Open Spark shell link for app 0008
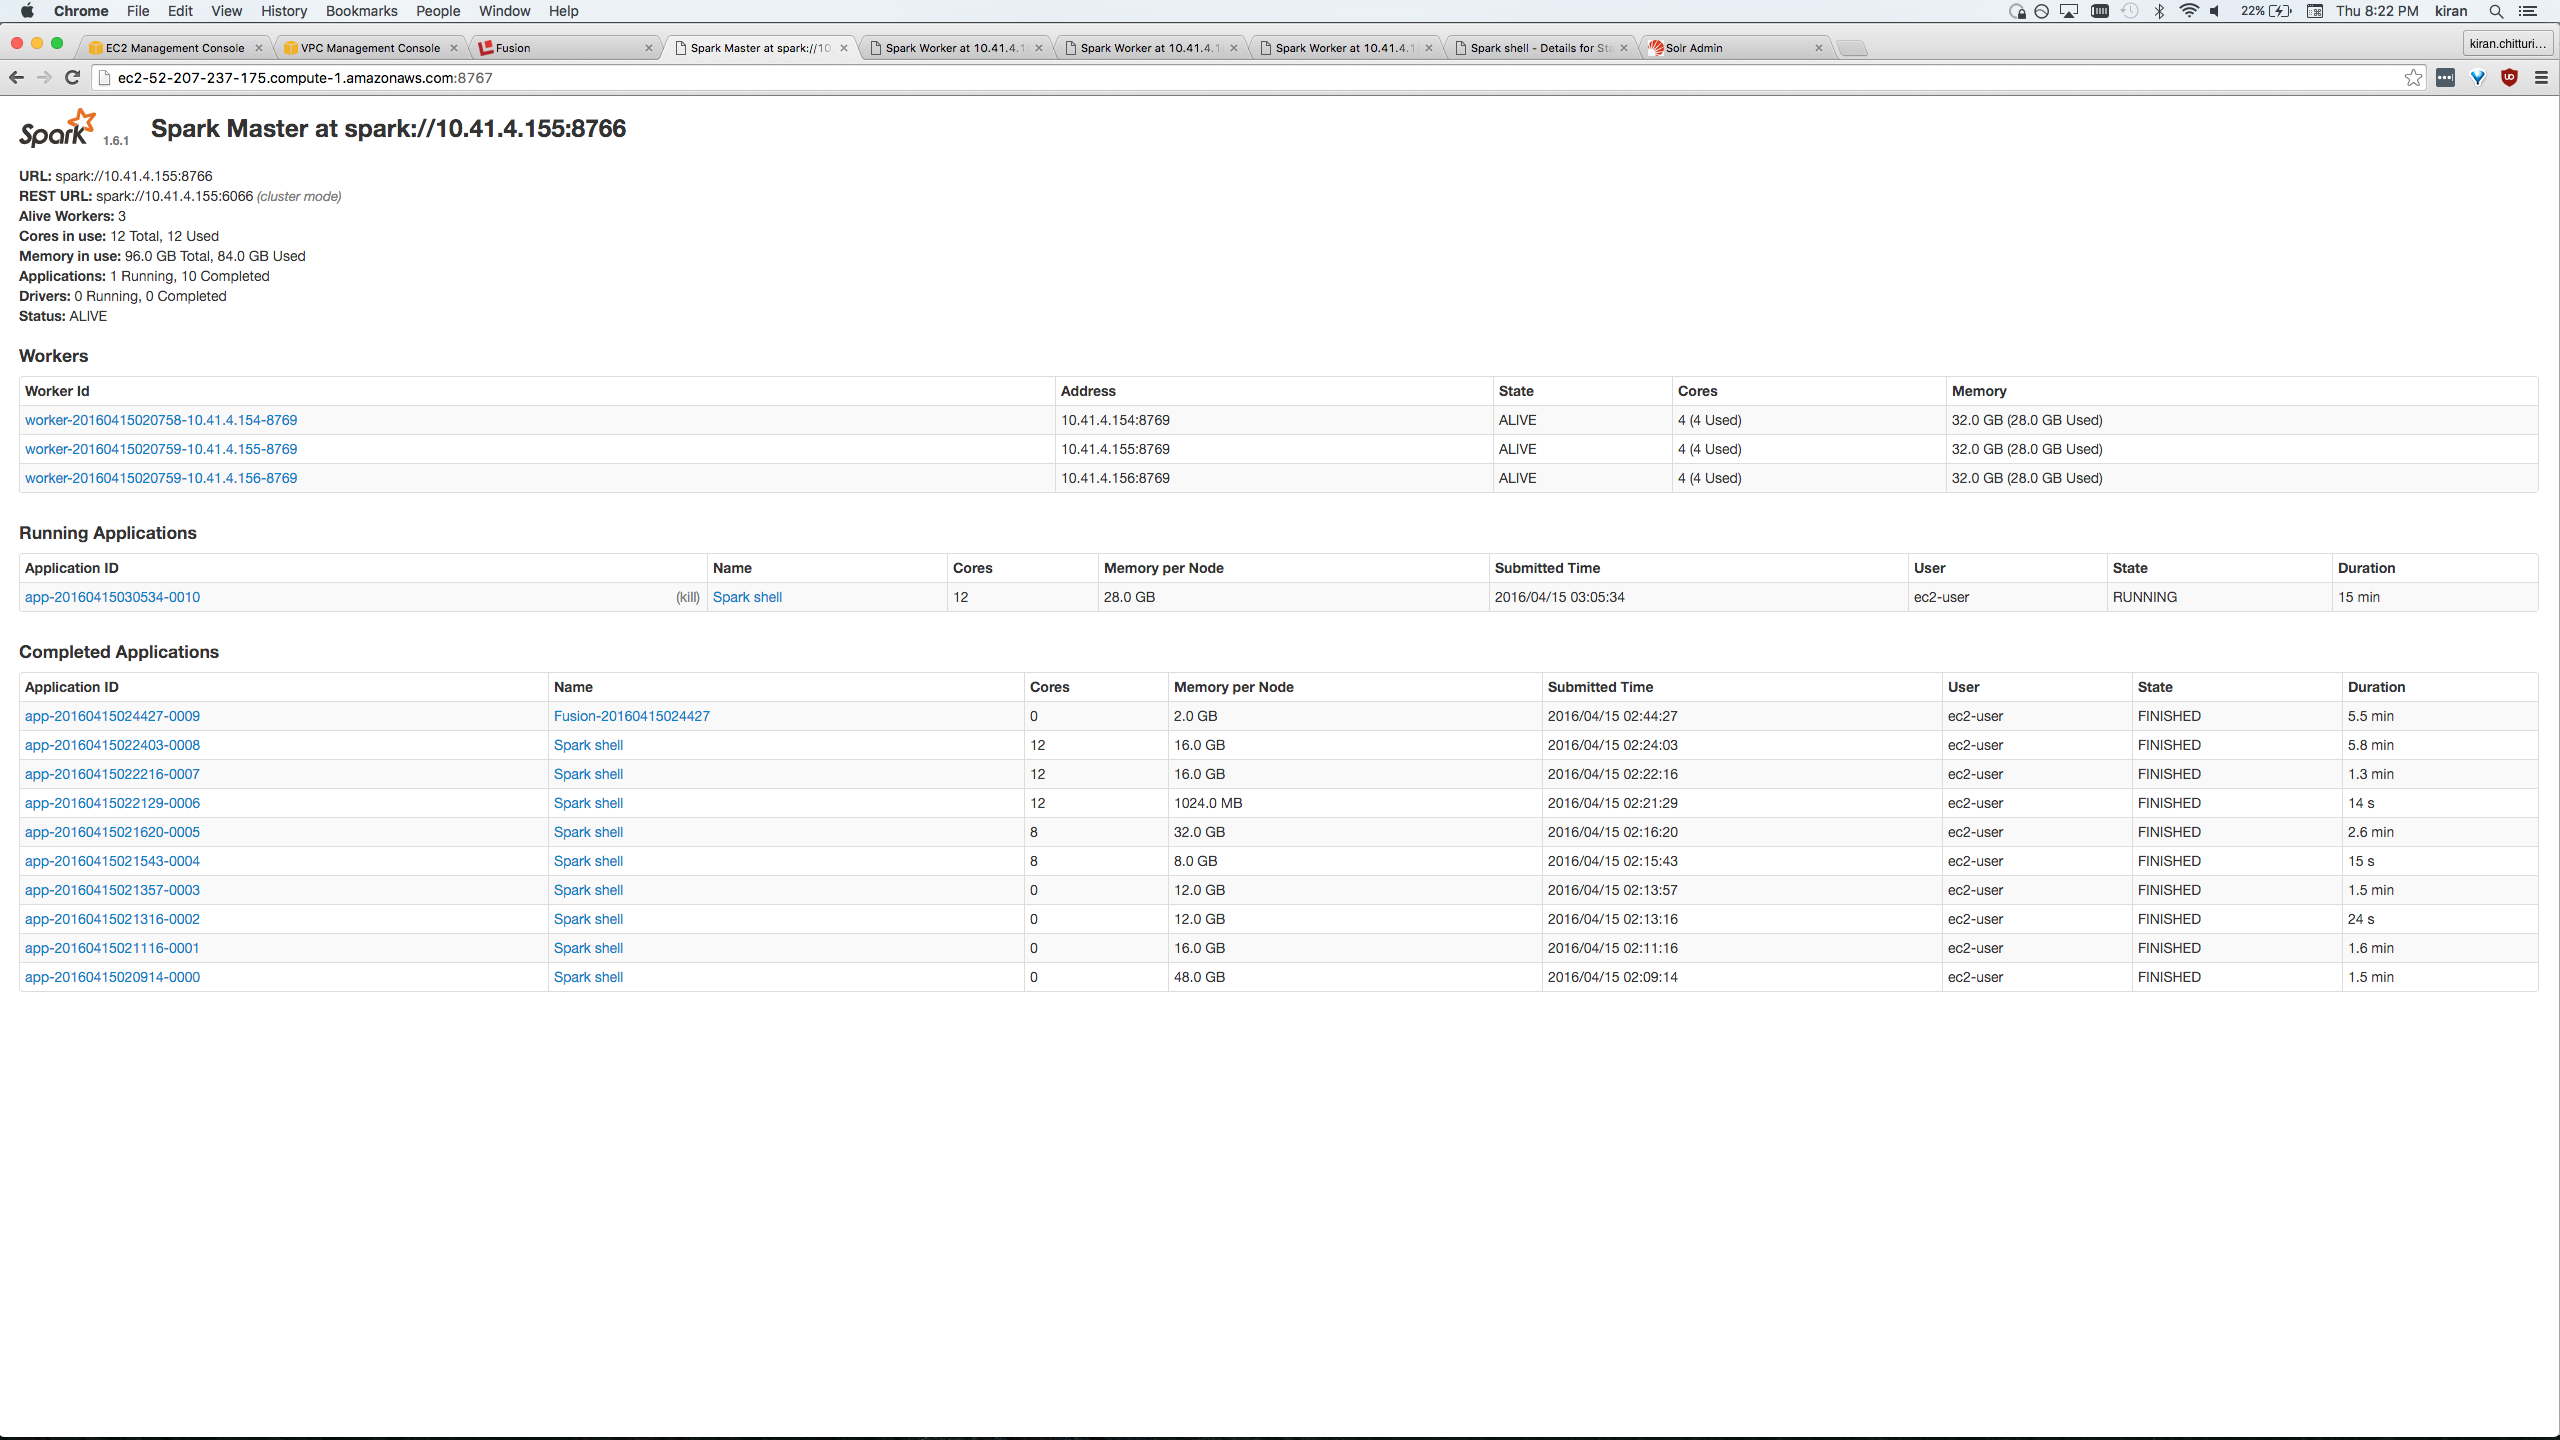The height and width of the screenshot is (1440, 2560). coord(588,745)
